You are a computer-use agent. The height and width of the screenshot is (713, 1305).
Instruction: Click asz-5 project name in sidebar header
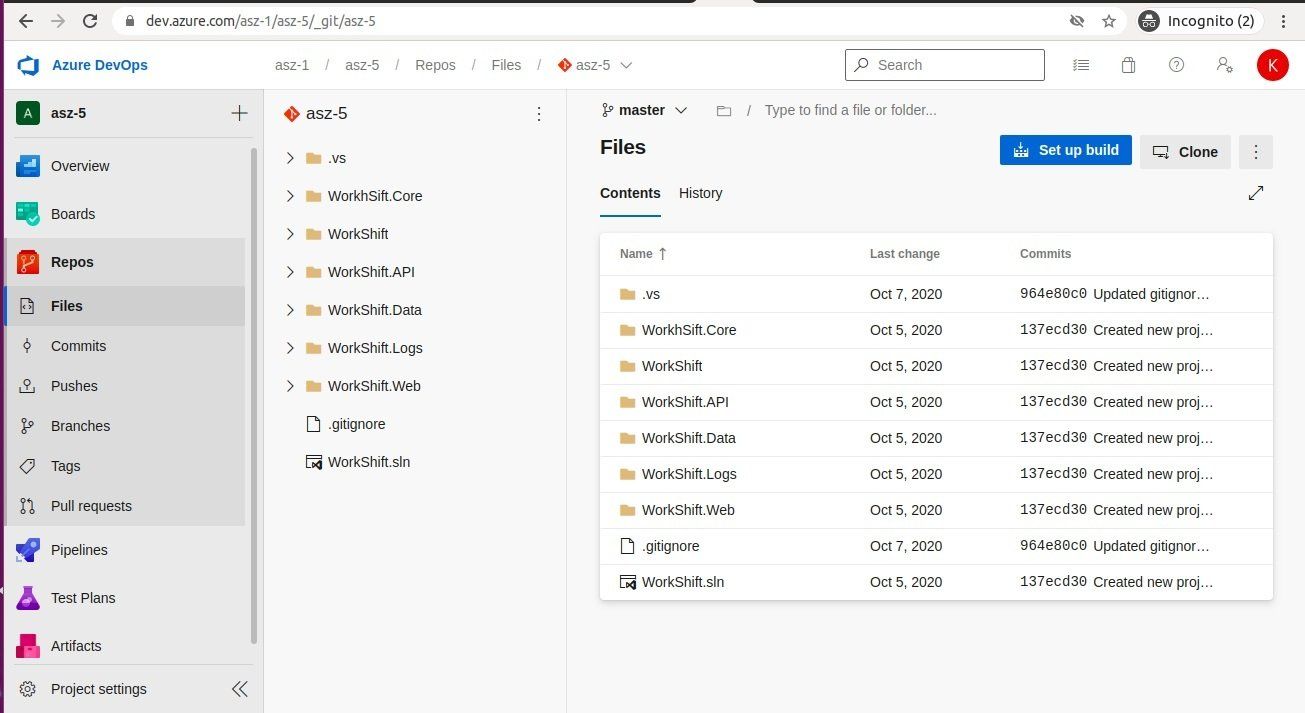coord(68,113)
